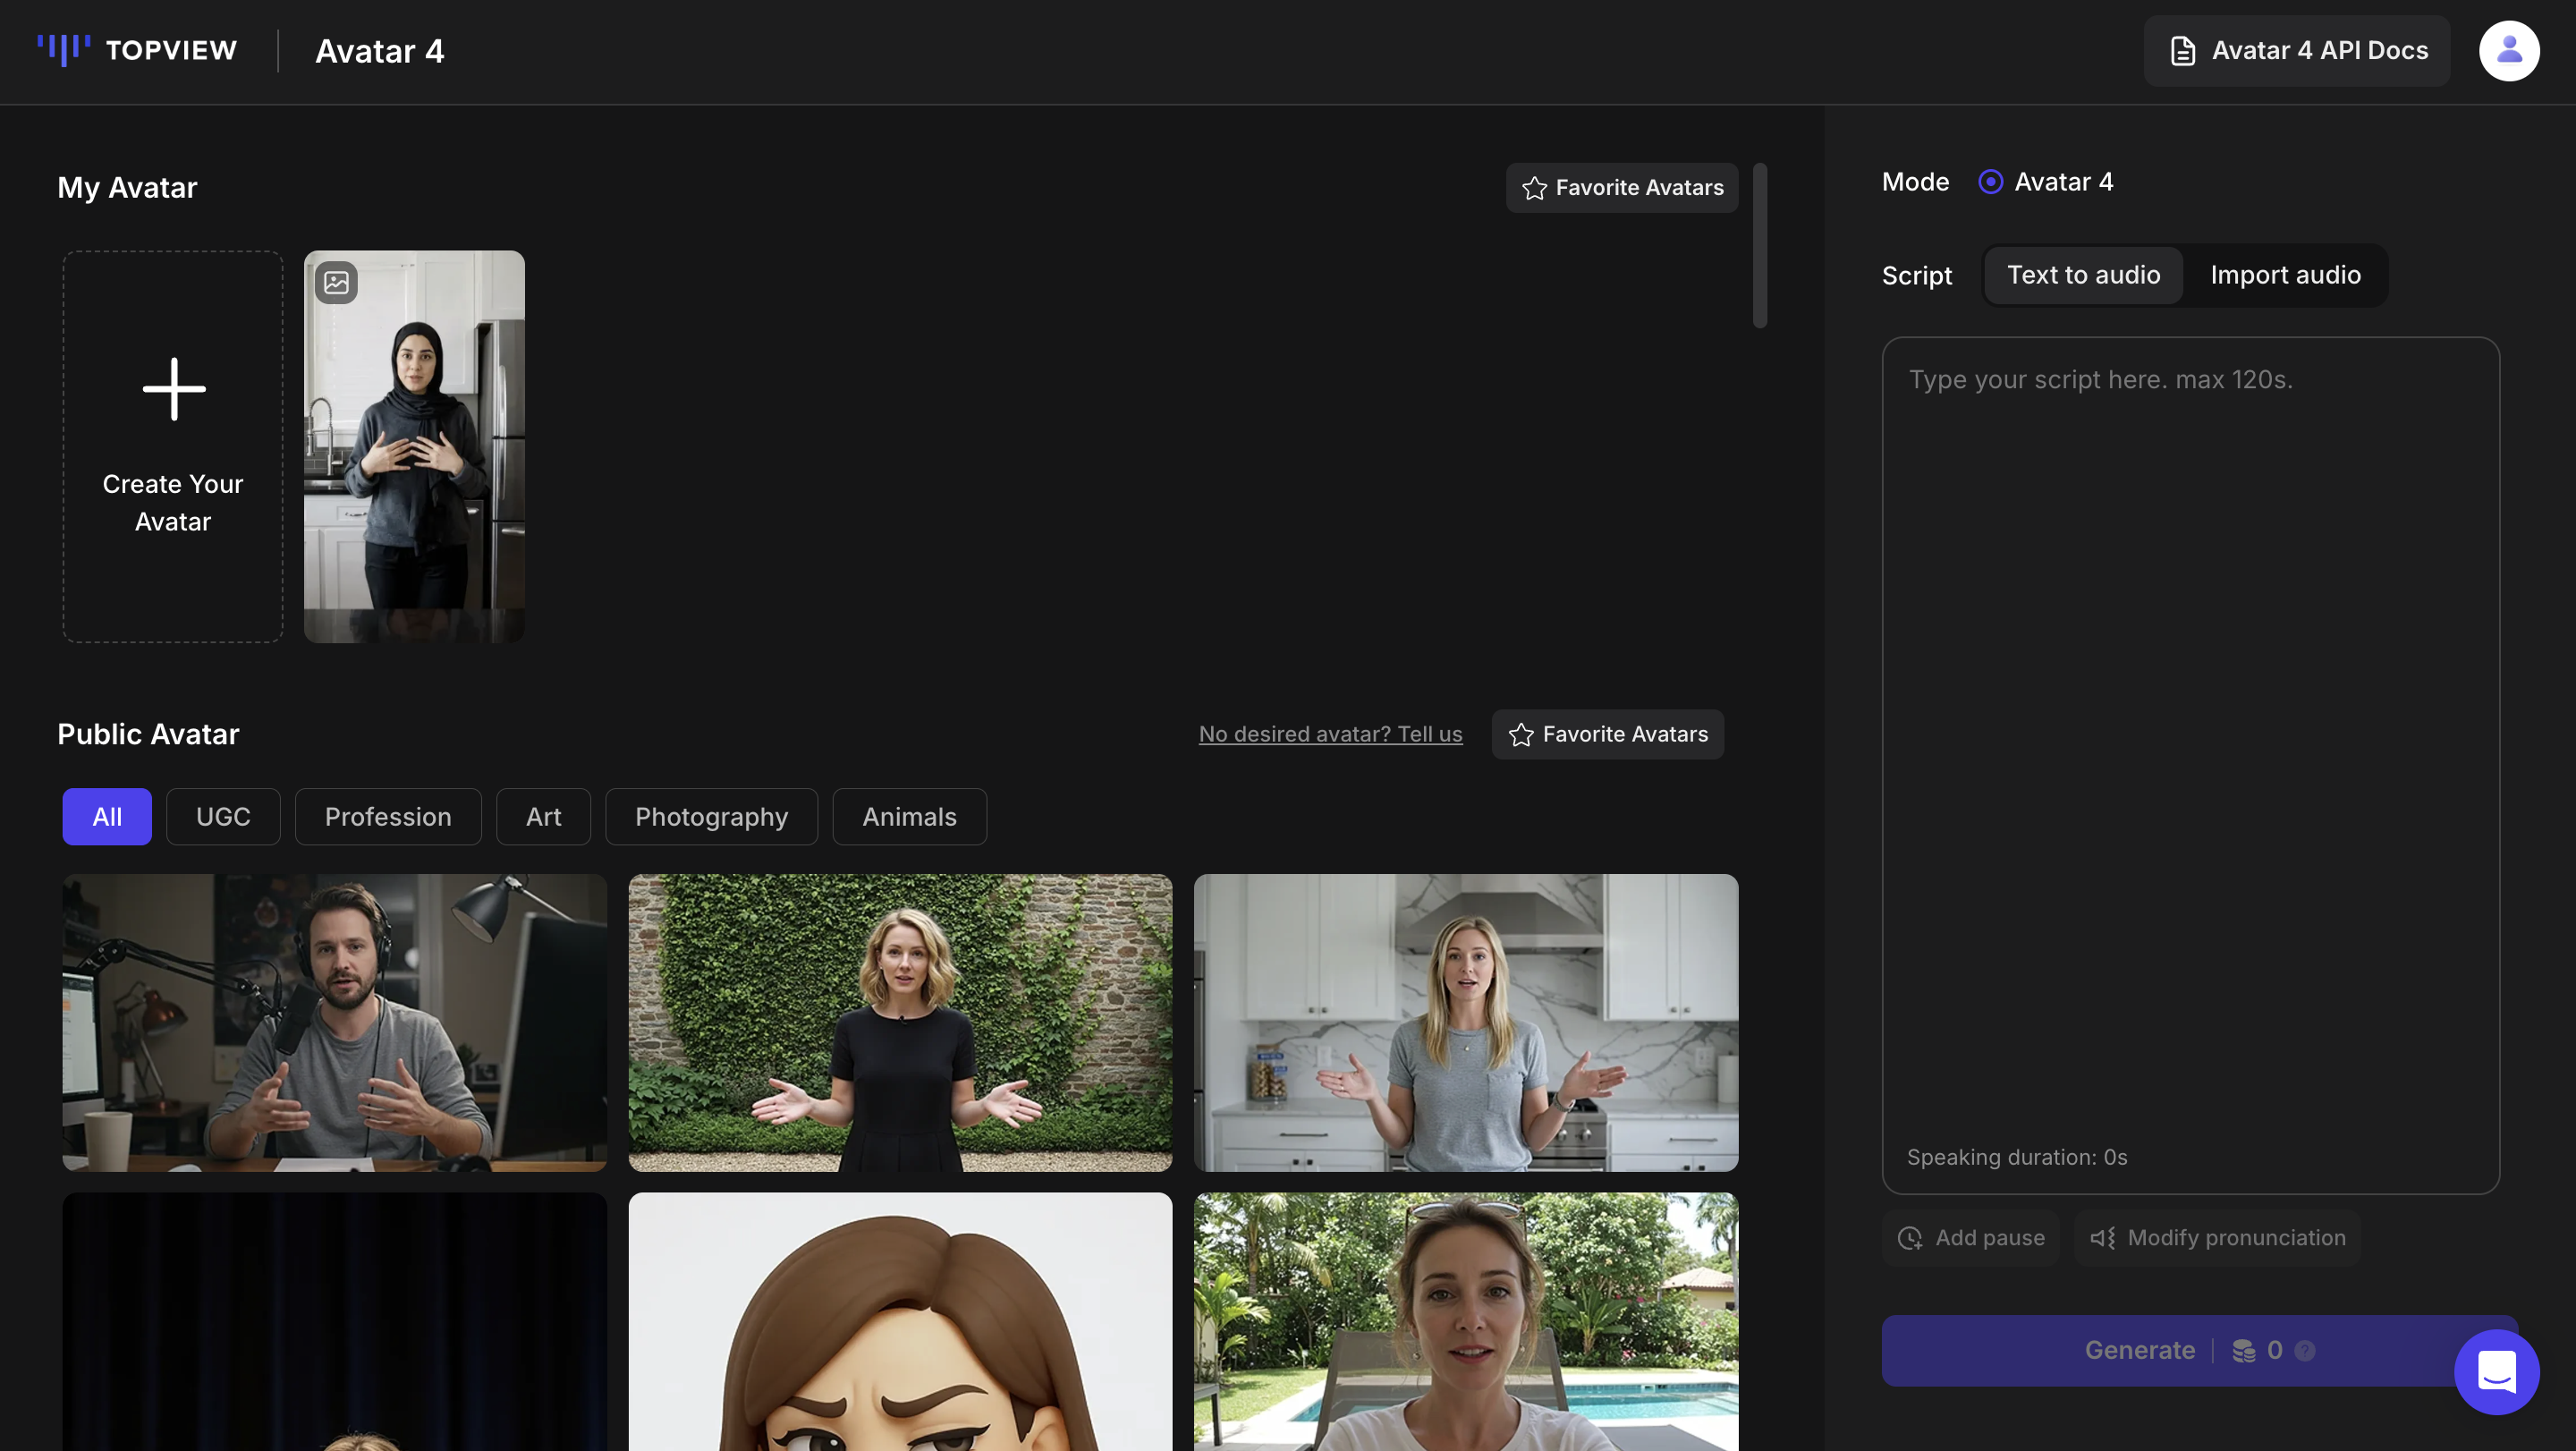The height and width of the screenshot is (1451, 2576).
Task: Open the chat support bubble
Action: coord(2496,1372)
